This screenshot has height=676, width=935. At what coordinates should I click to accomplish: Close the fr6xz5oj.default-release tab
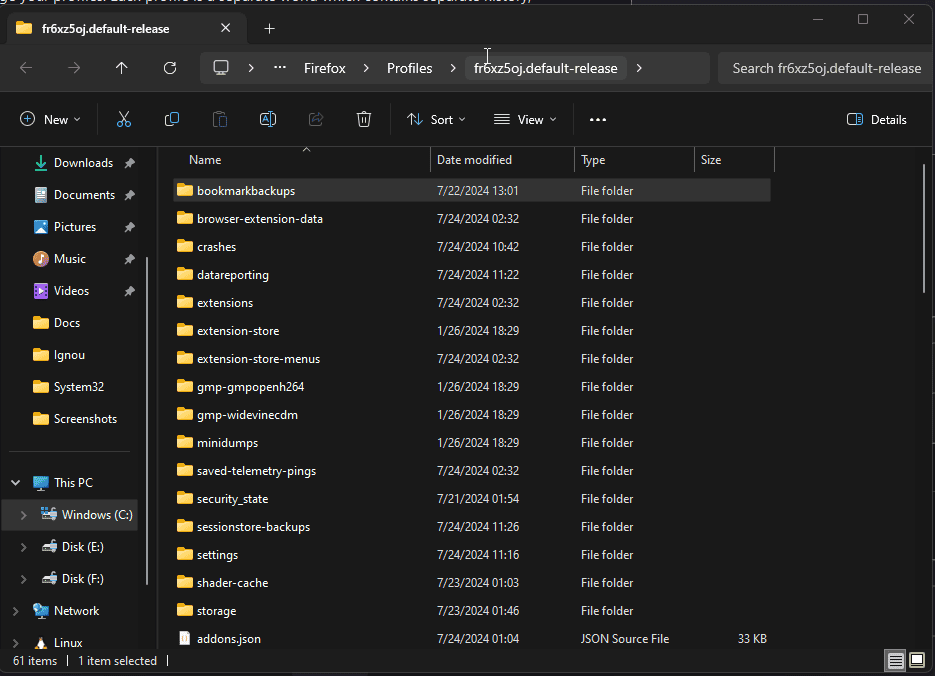[225, 28]
